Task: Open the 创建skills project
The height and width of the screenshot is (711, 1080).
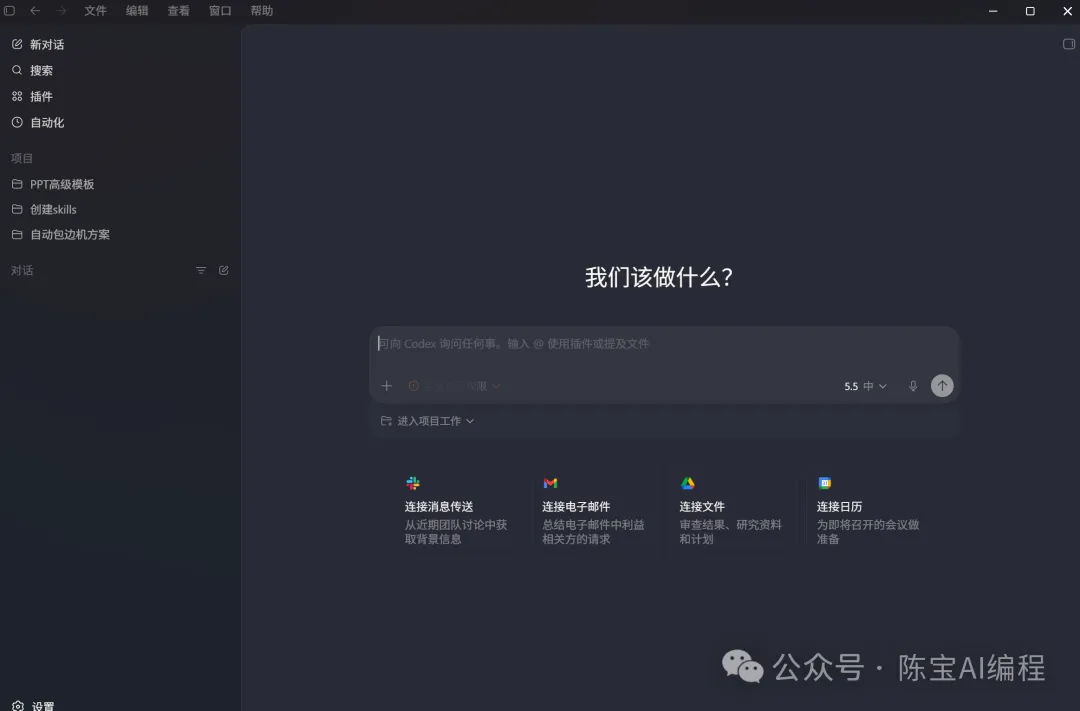Action: point(53,209)
